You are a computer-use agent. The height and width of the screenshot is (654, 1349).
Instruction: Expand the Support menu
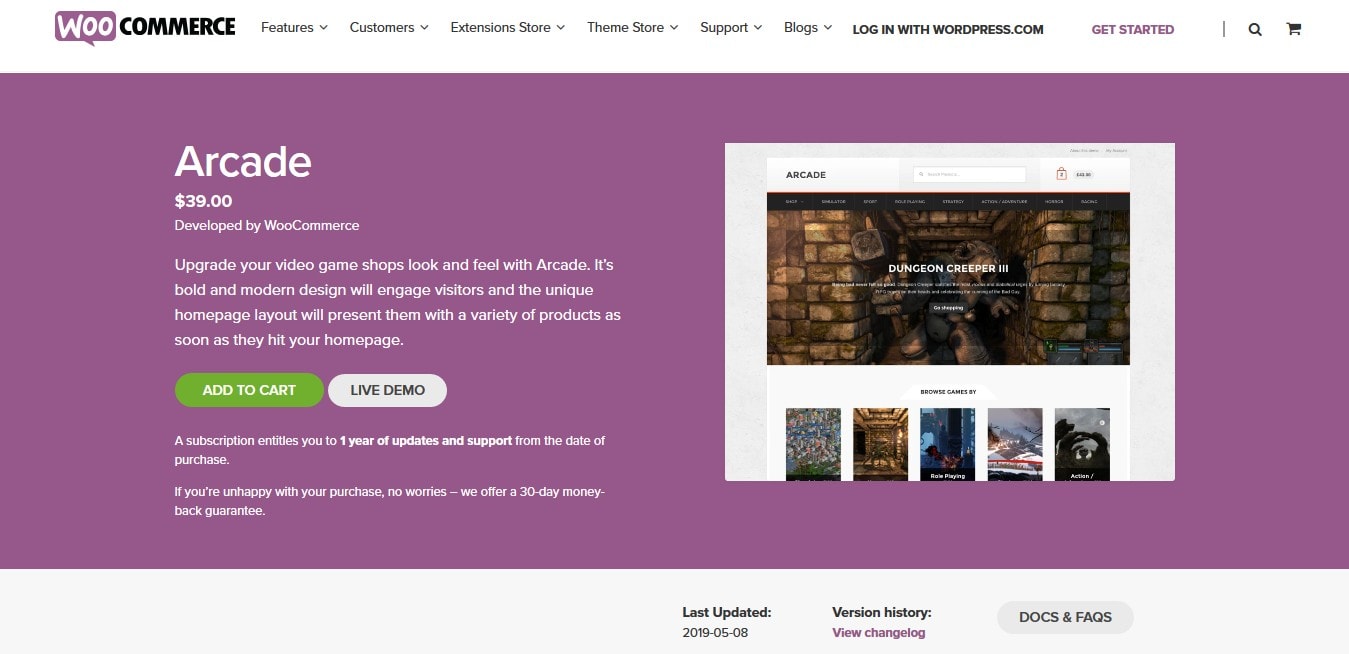tap(731, 28)
